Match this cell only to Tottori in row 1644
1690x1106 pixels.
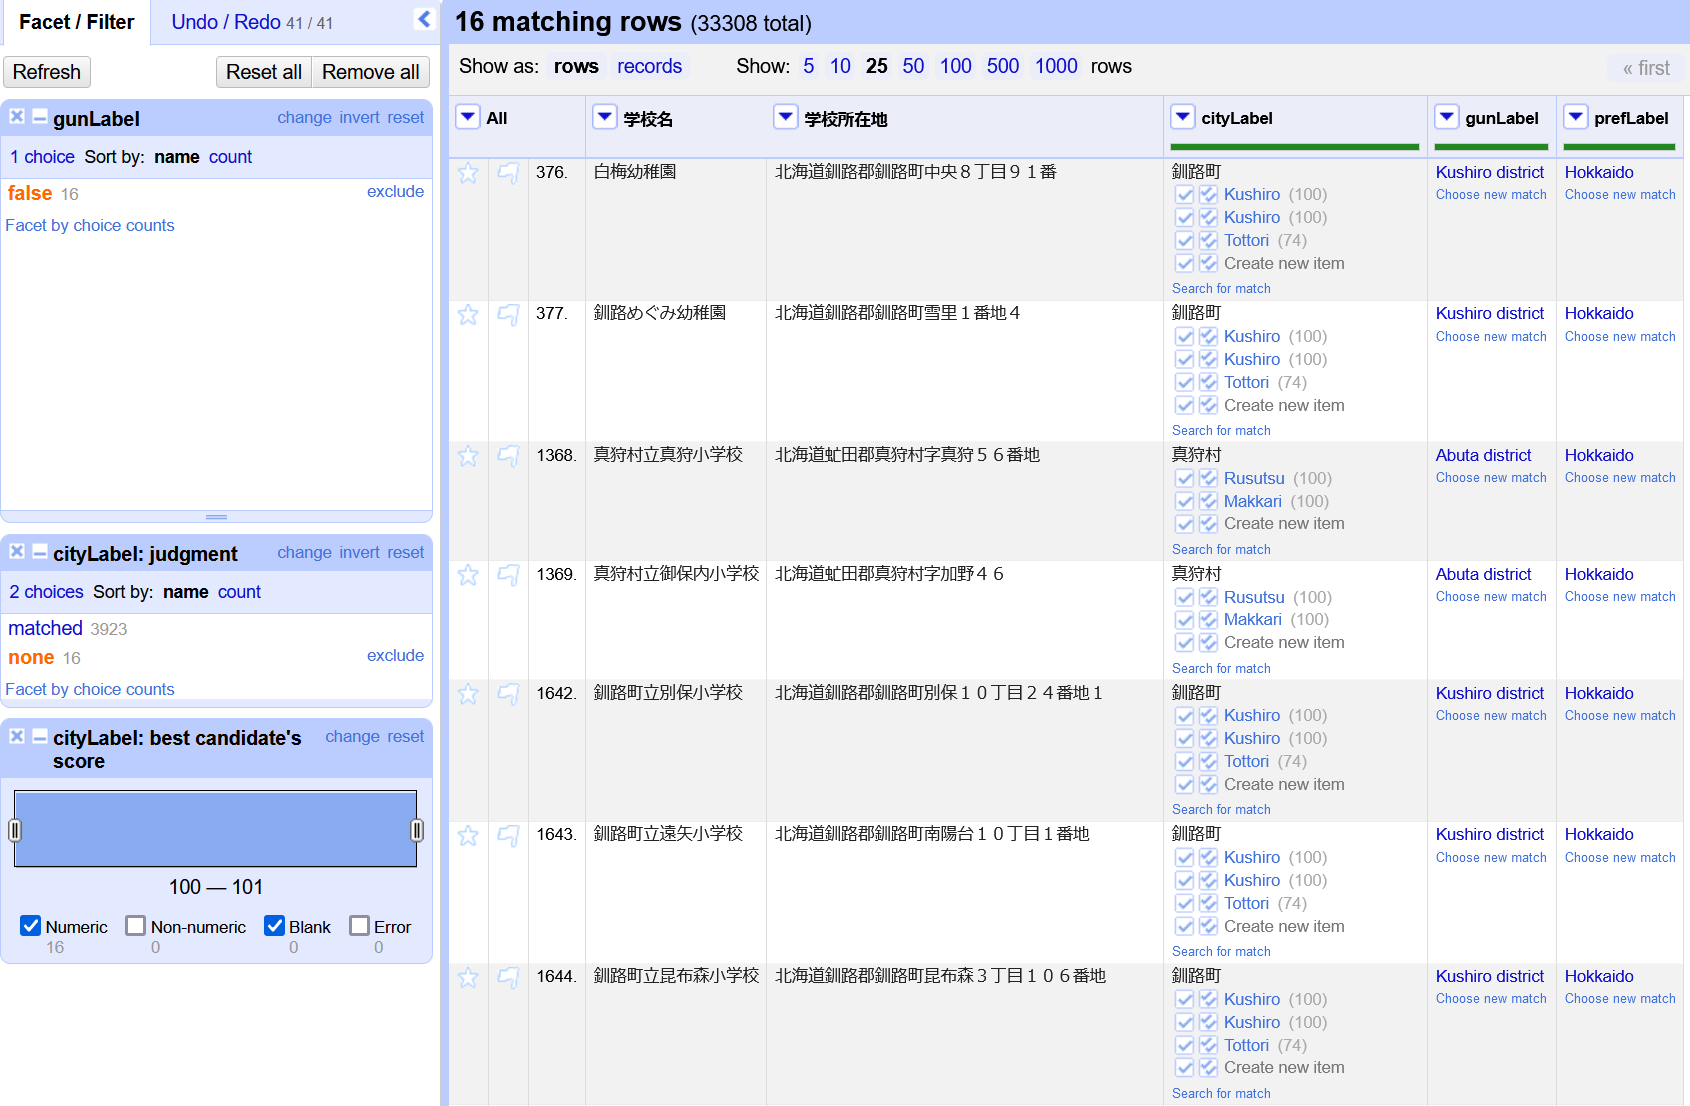1185,1046
